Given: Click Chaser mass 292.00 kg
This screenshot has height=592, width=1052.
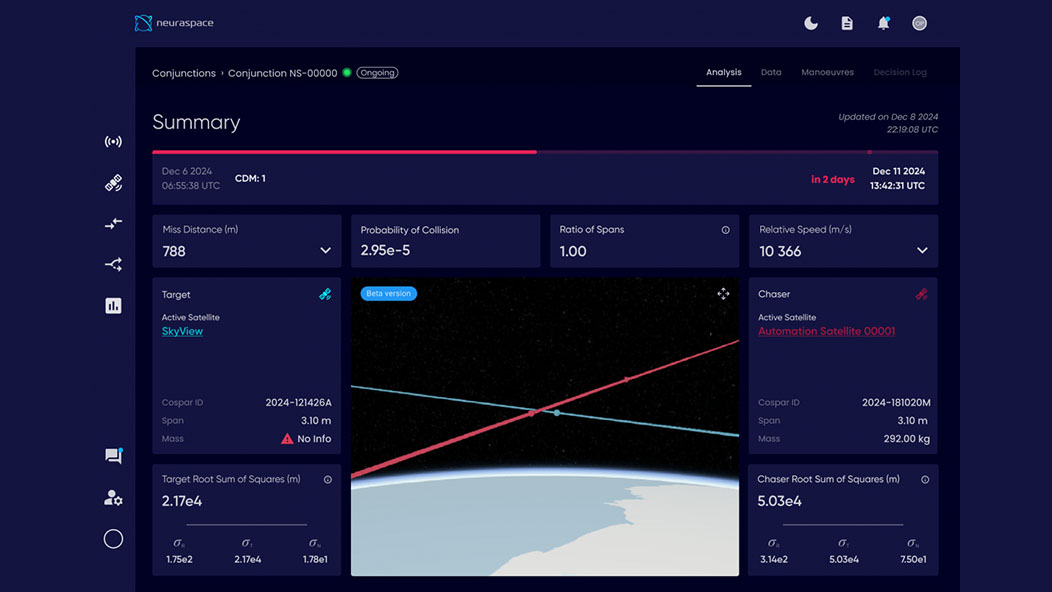Looking at the screenshot, I should (x=906, y=439).
